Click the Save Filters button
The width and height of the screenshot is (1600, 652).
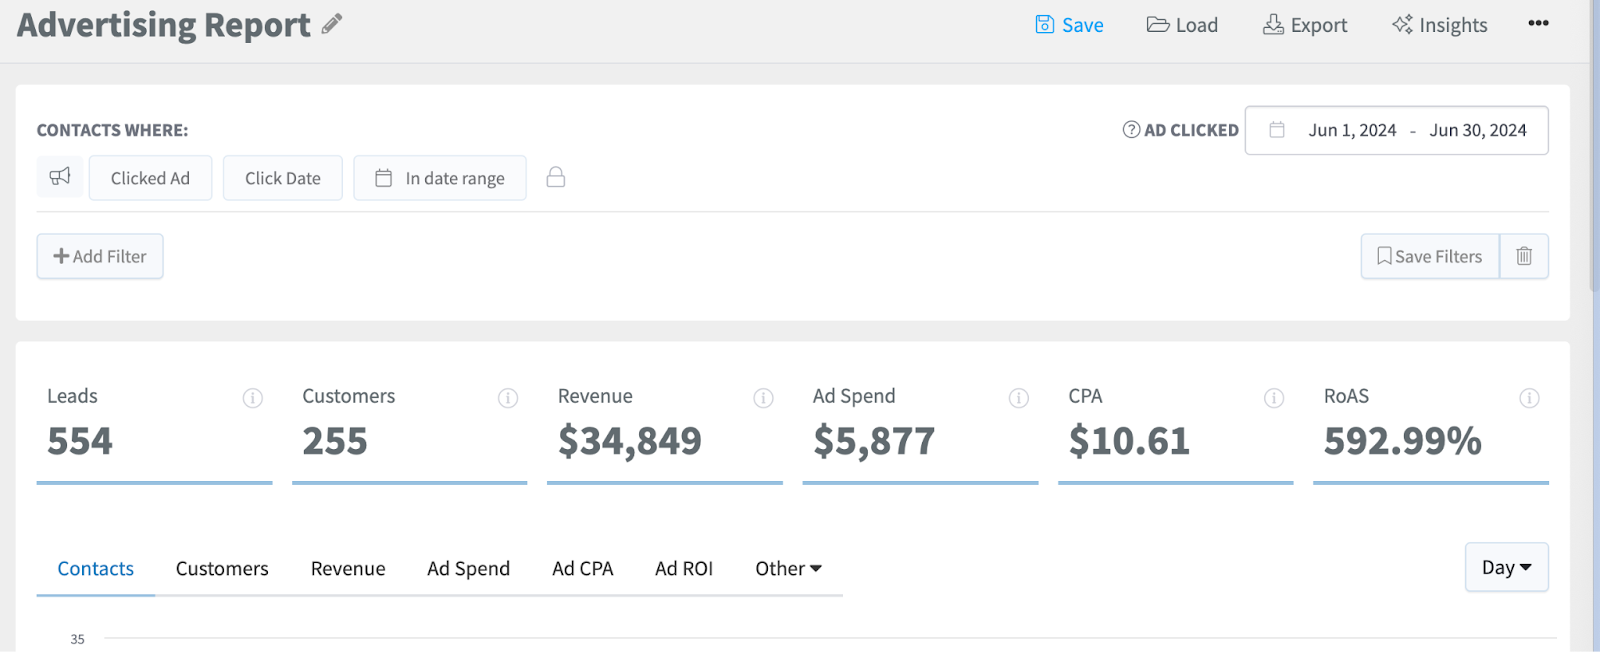coord(1429,256)
